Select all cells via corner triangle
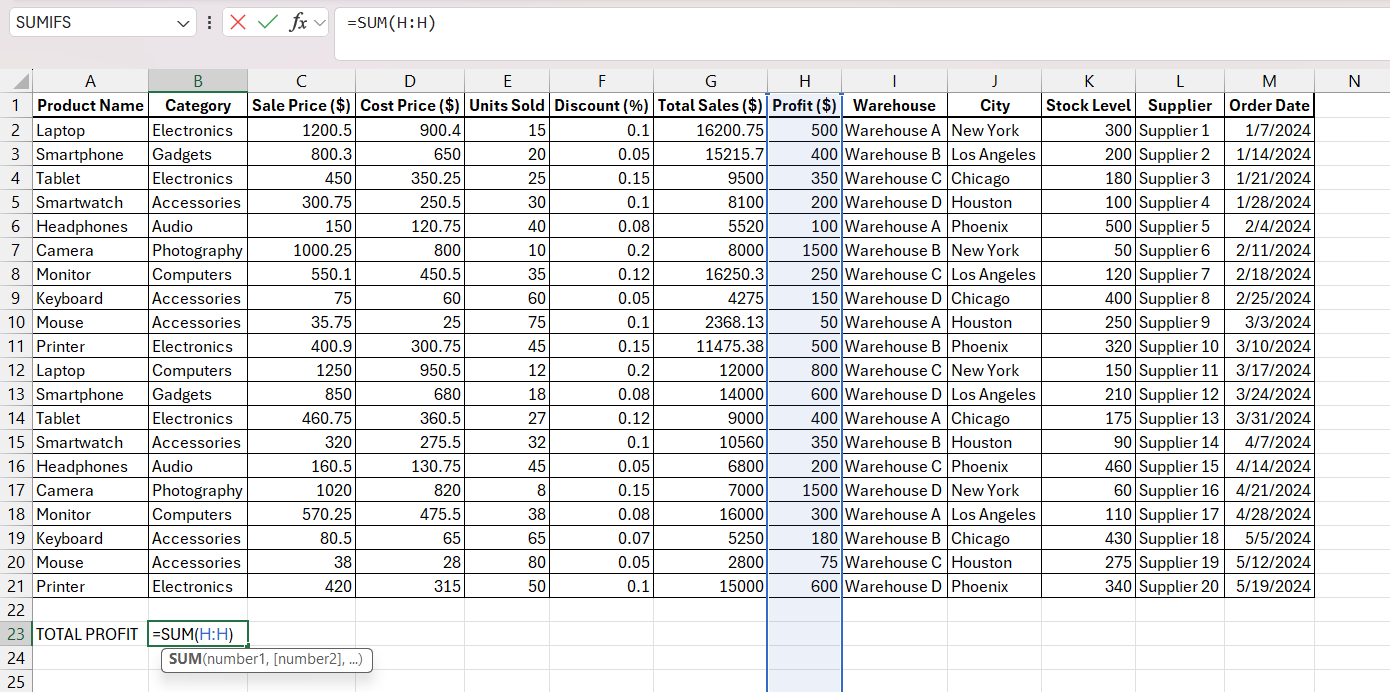 click(16, 81)
